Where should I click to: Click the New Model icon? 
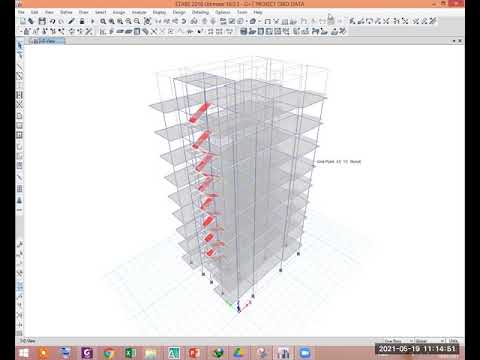coord(23,21)
